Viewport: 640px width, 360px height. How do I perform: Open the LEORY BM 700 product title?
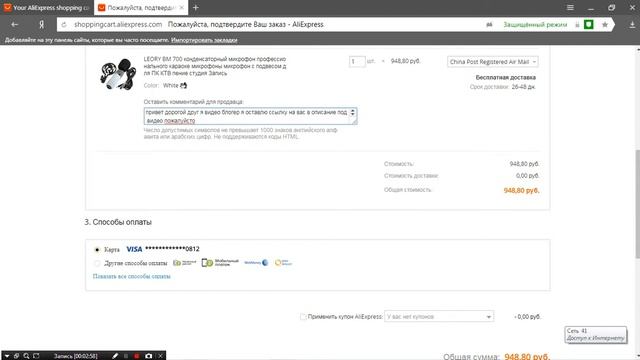[215, 66]
